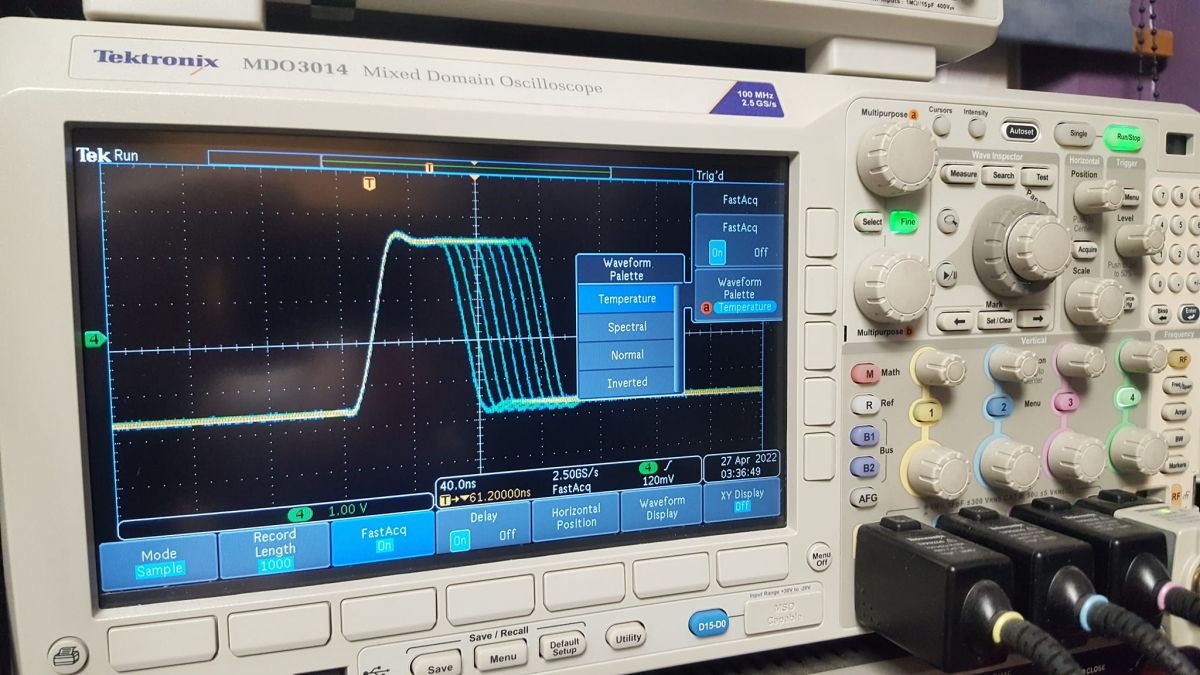Push the Intensity button
This screenshot has height=675, width=1200.
pos(976,128)
